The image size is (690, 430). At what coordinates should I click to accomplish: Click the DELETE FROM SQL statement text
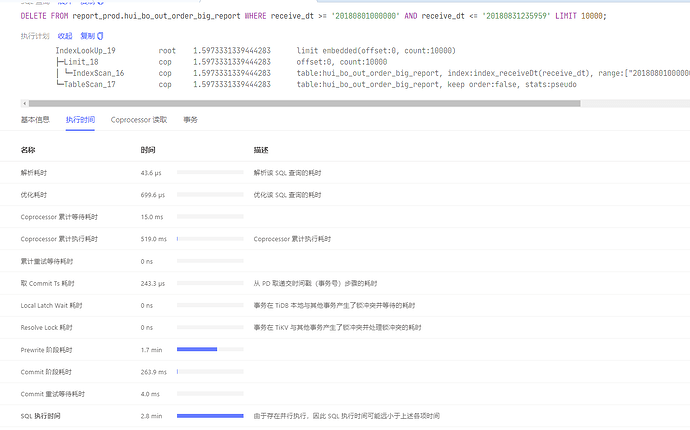tap(313, 16)
